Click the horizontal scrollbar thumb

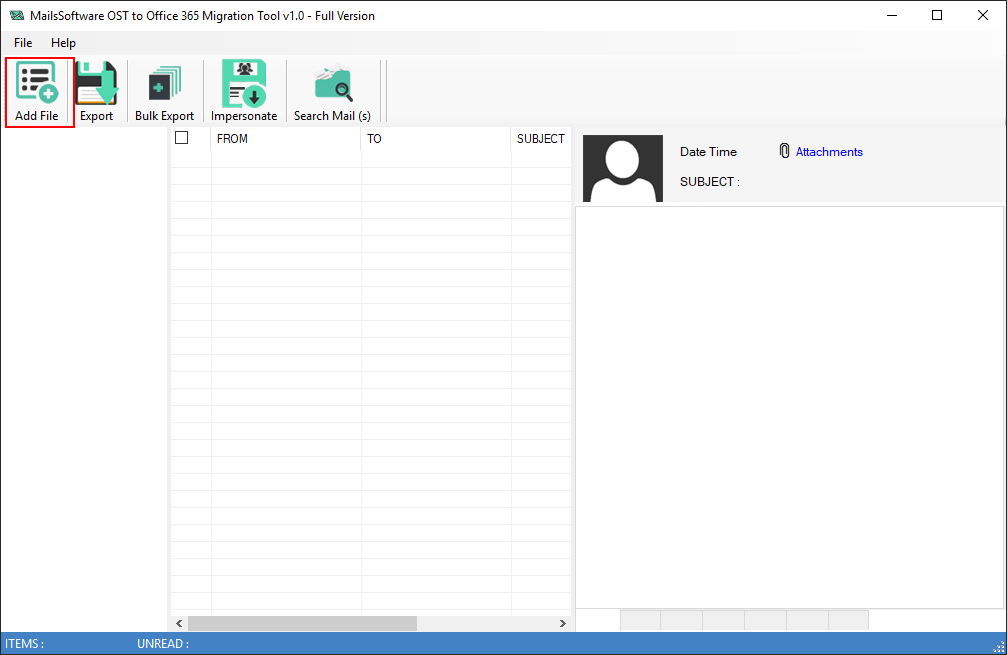301,623
